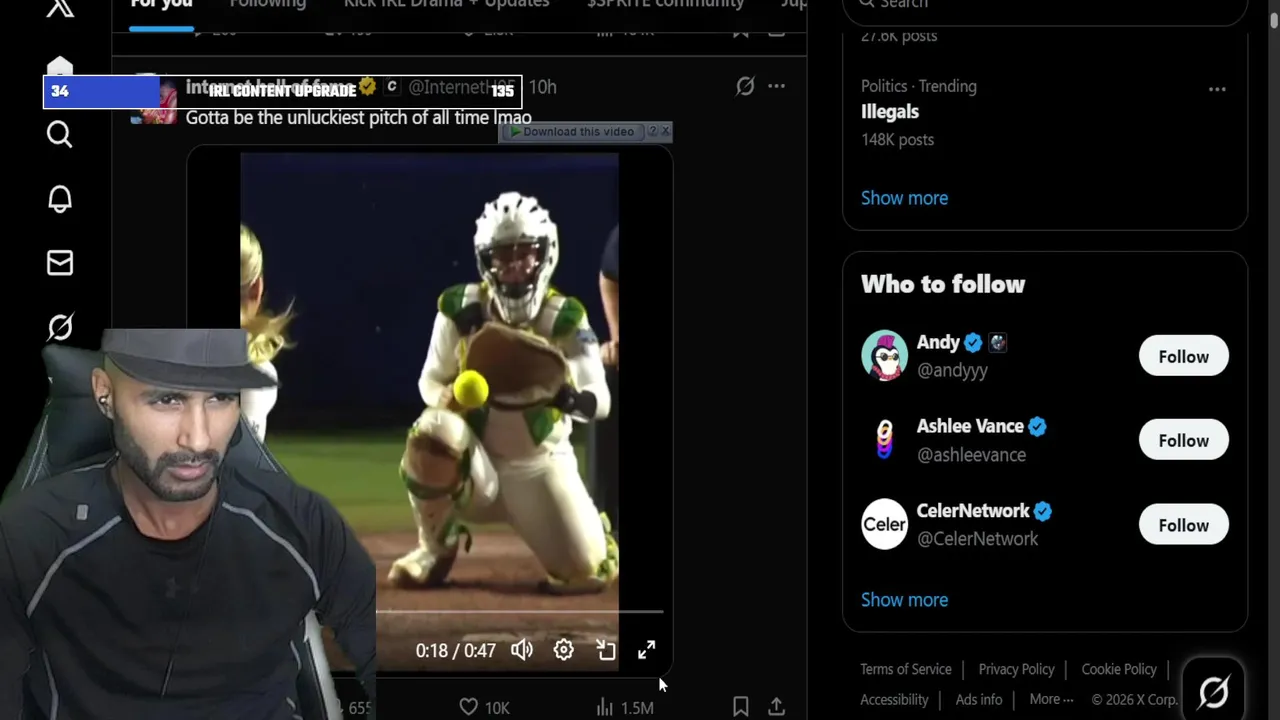Open @andyyy handle
Viewport: 1280px width, 720px height.
tap(952, 370)
